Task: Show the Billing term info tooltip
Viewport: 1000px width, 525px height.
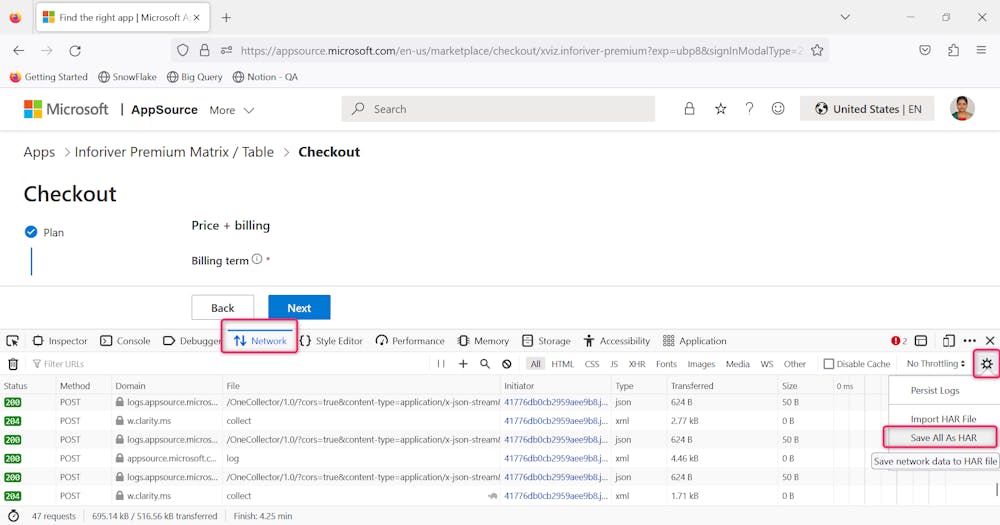Action: pos(257,259)
